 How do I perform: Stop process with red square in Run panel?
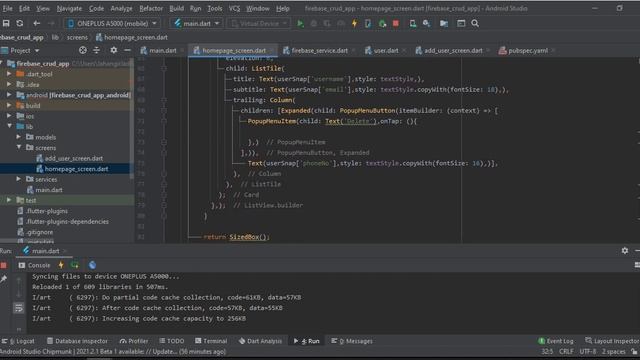[x=4, y=265]
